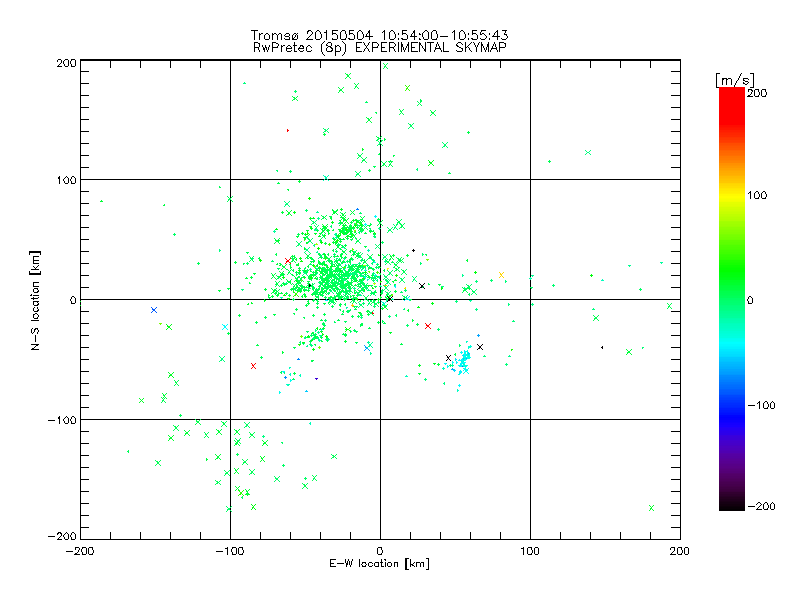Click the colorbar label "-100"
The image size is (800, 600).
pyautogui.click(x=761, y=405)
